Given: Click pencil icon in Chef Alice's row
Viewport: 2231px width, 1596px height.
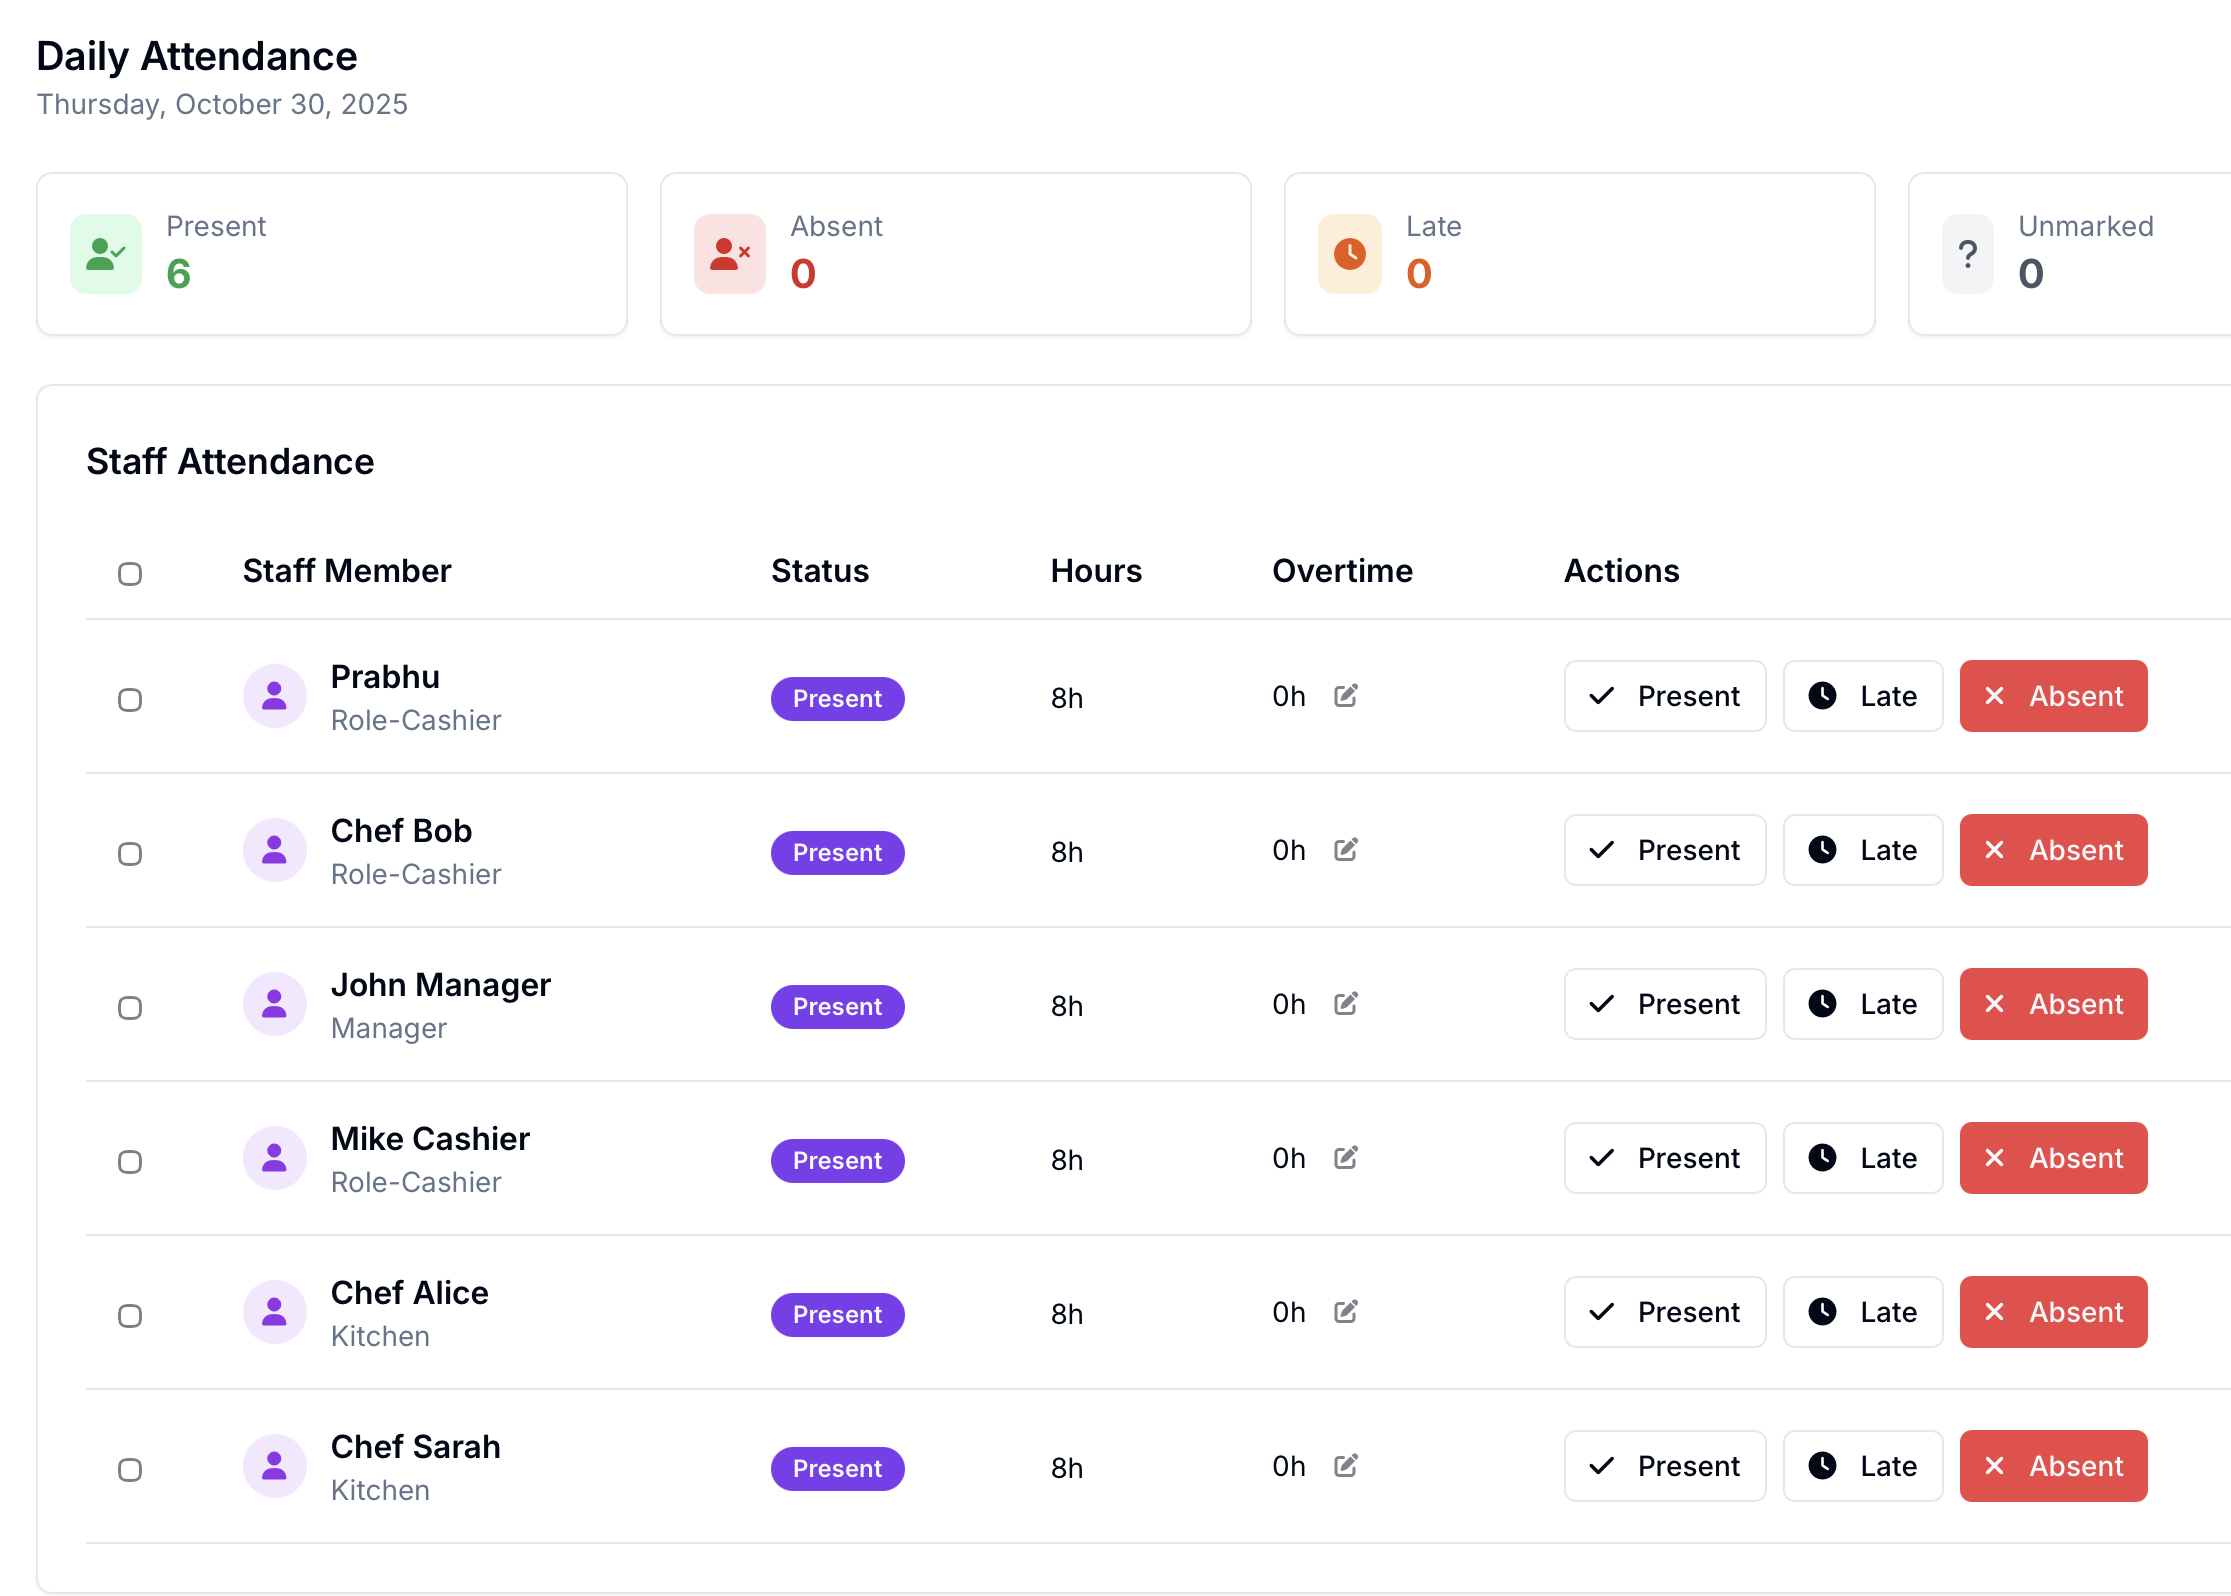Looking at the screenshot, I should 1345,1312.
